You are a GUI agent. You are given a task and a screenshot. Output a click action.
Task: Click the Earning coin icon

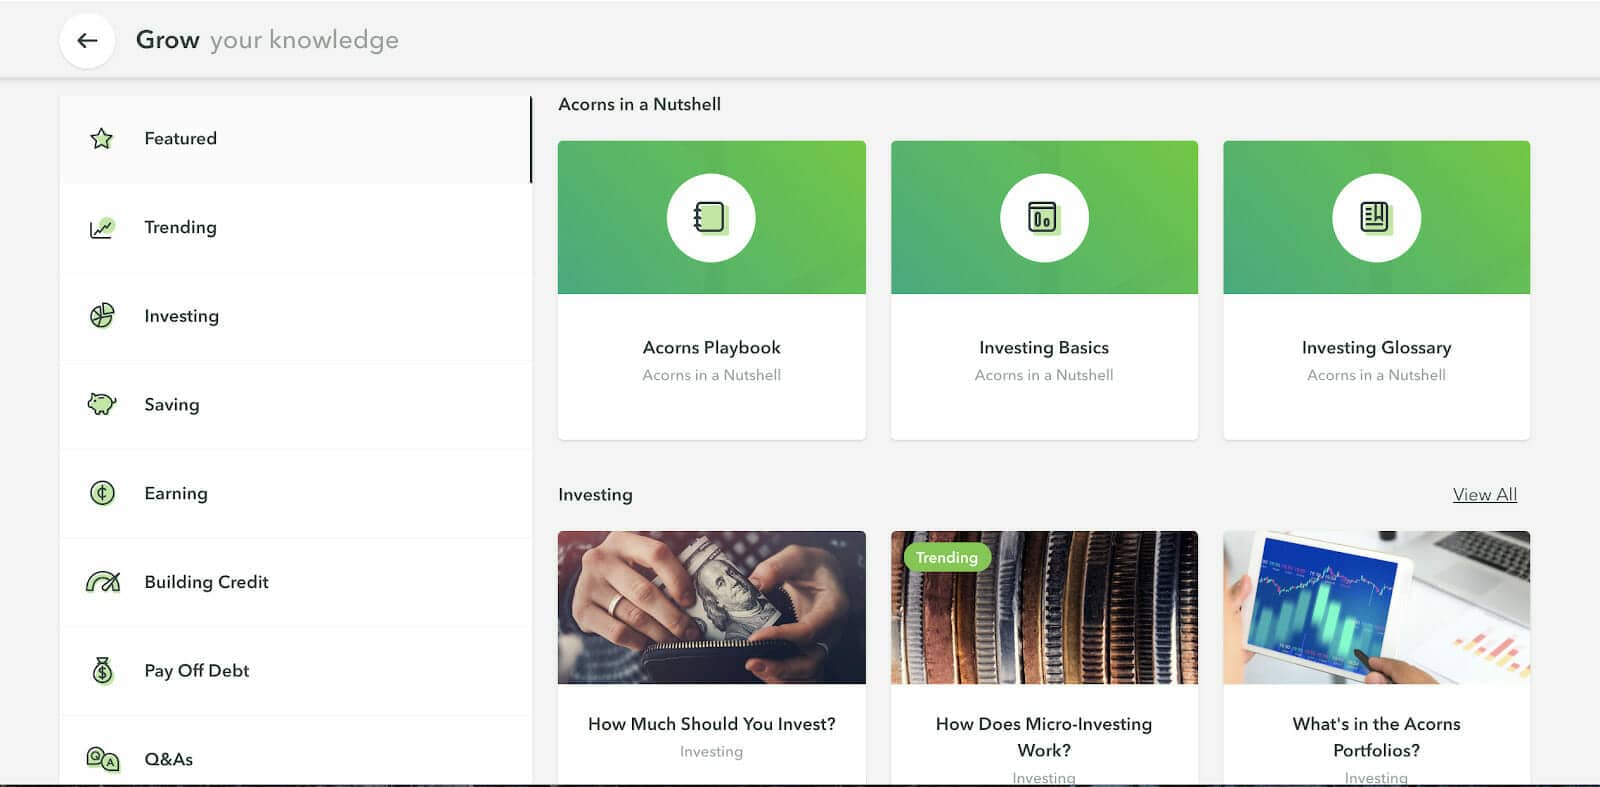[102, 493]
